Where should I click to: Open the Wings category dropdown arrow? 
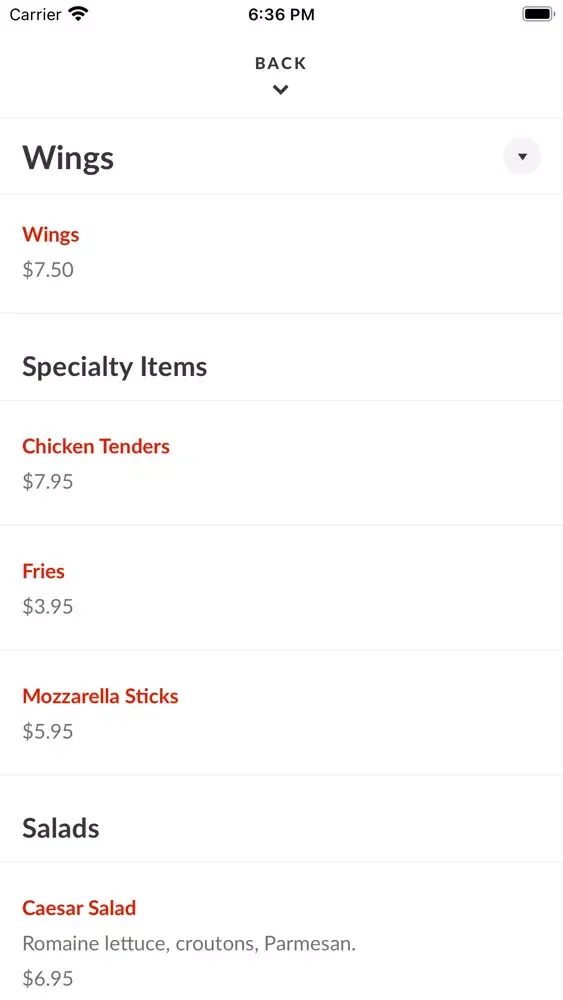point(522,156)
